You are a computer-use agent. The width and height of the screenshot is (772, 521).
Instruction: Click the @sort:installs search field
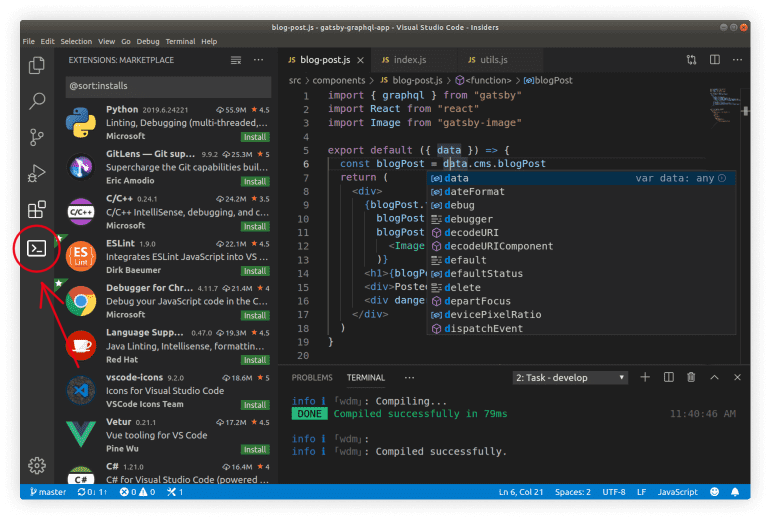(x=168, y=86)
